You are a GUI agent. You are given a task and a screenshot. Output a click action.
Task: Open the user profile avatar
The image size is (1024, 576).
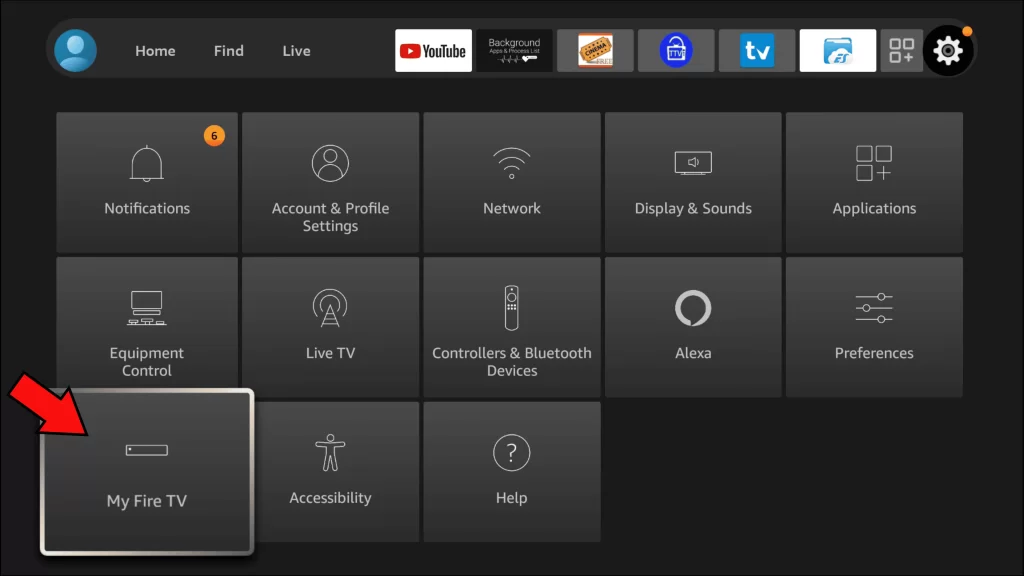(76, 50)
